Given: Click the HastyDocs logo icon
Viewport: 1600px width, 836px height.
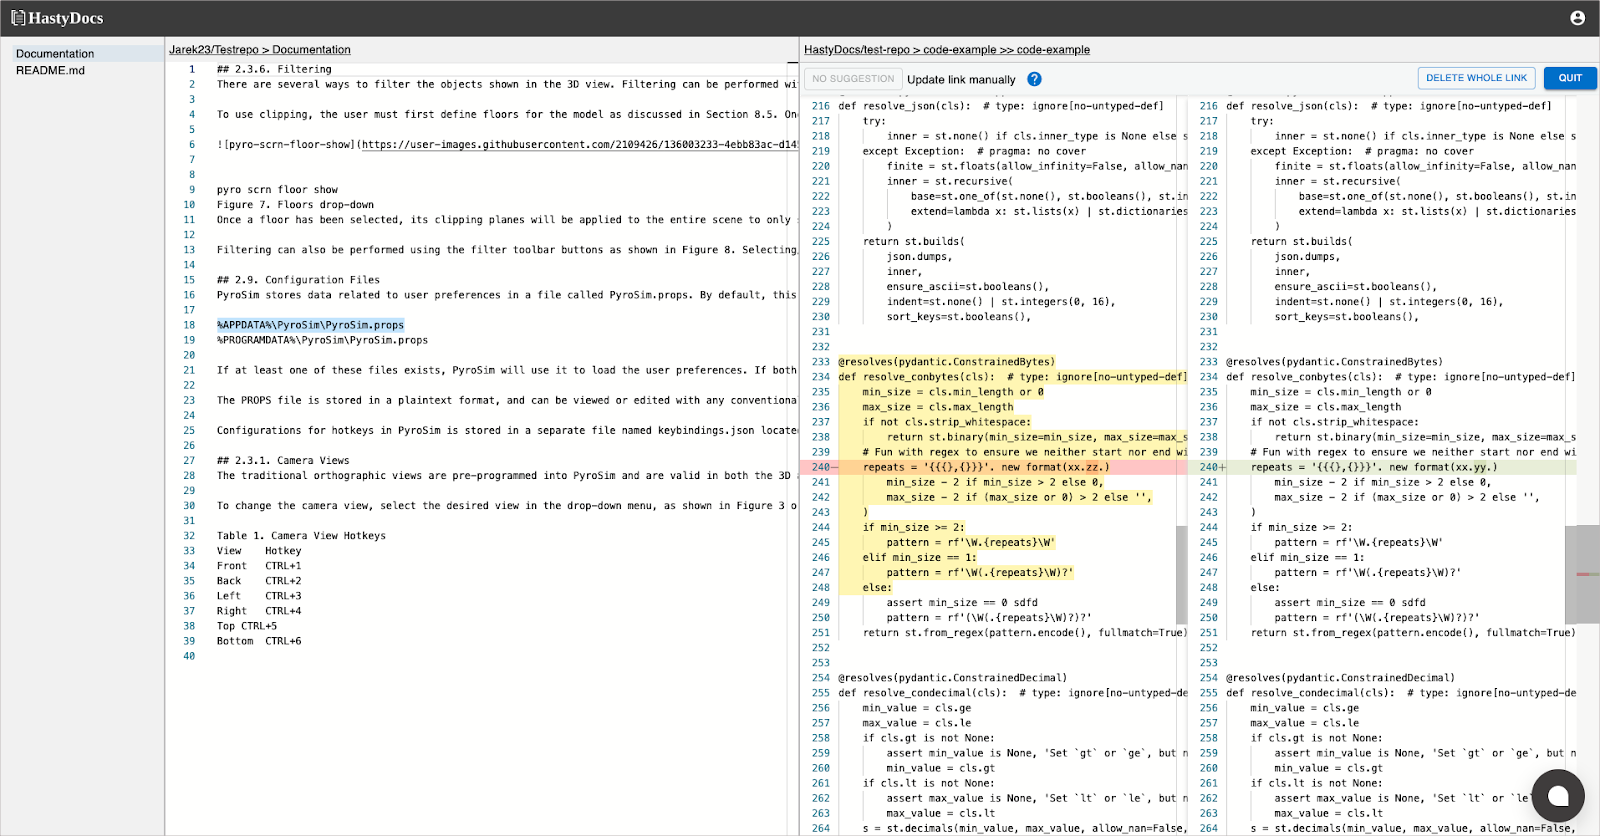Looking at the screenshot, I should 18,18.
